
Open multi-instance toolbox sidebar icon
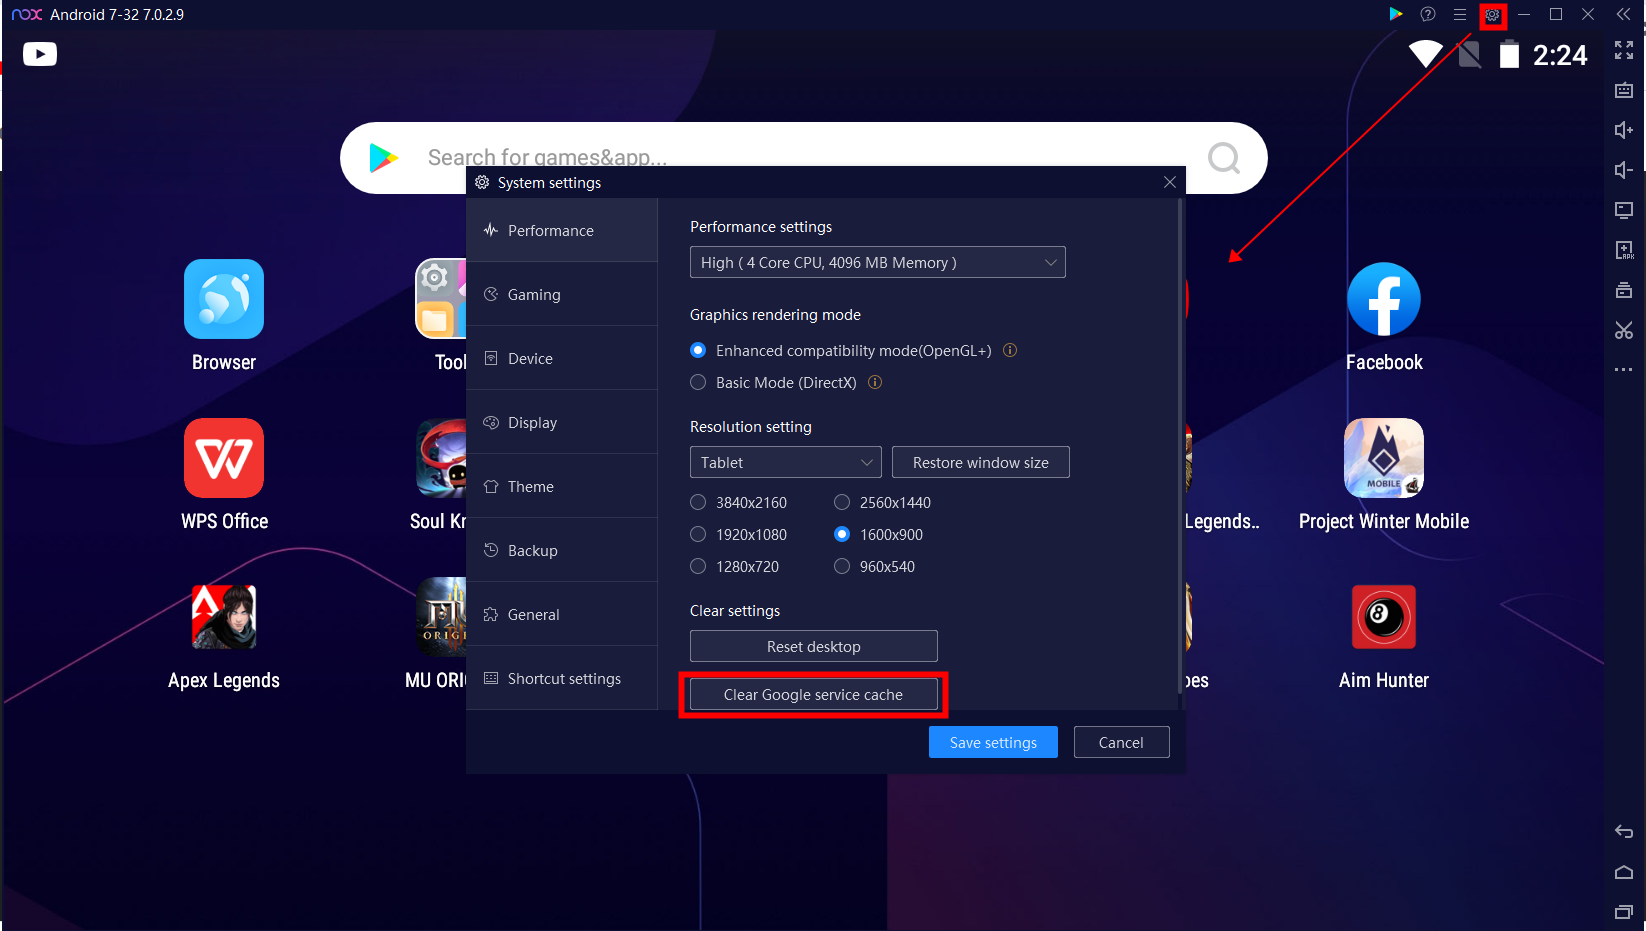[1624, 290]
